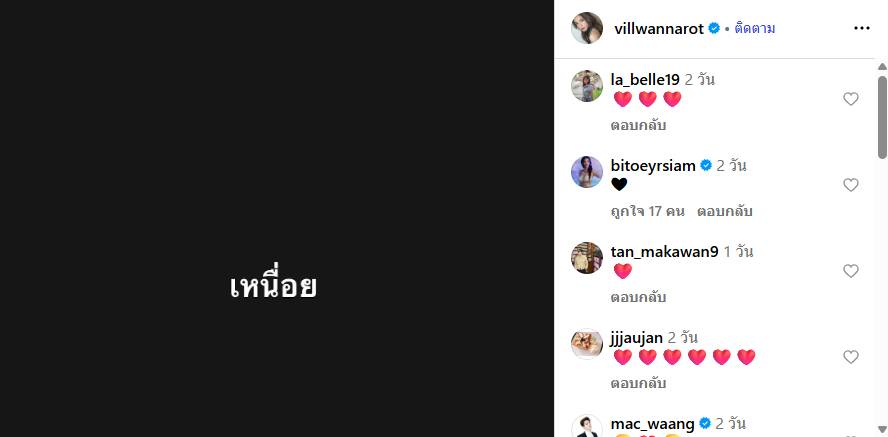Open la_belle19's avatar
This screenshot has width=888, height=437.
click(x=587, y=86)
